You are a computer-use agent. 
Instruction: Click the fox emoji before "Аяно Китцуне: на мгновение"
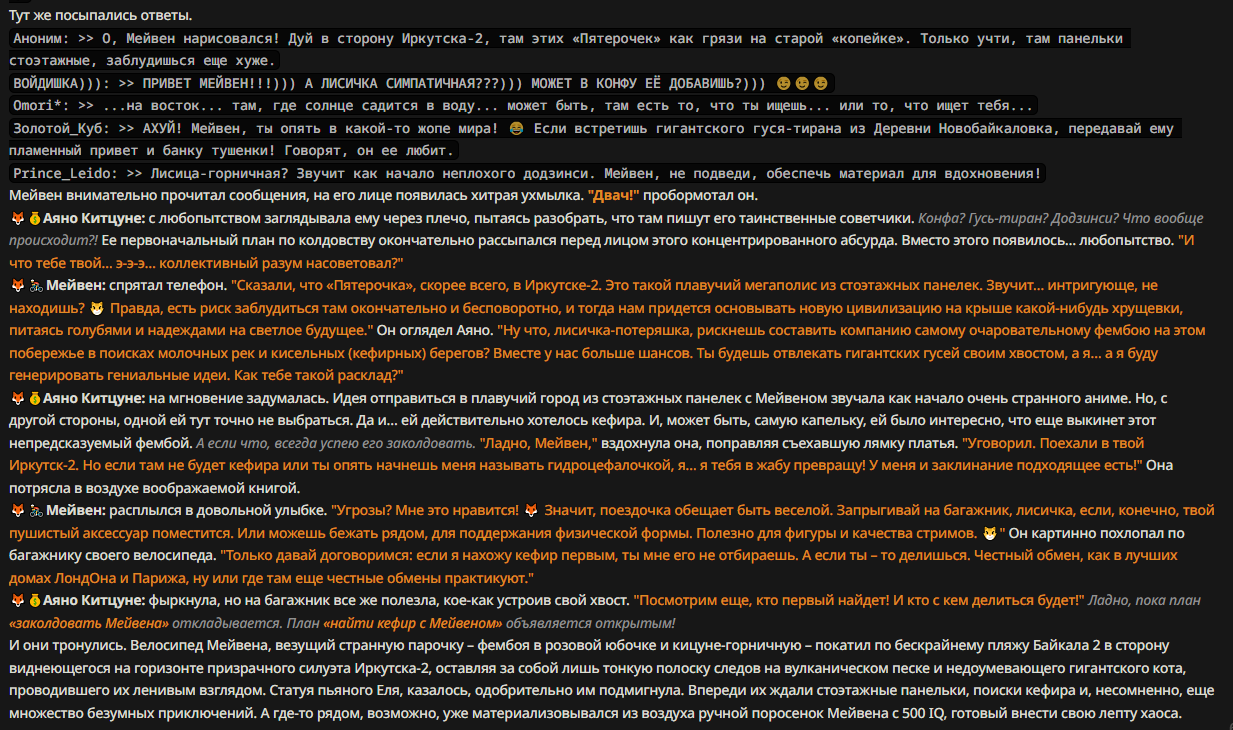pos(17,398)
